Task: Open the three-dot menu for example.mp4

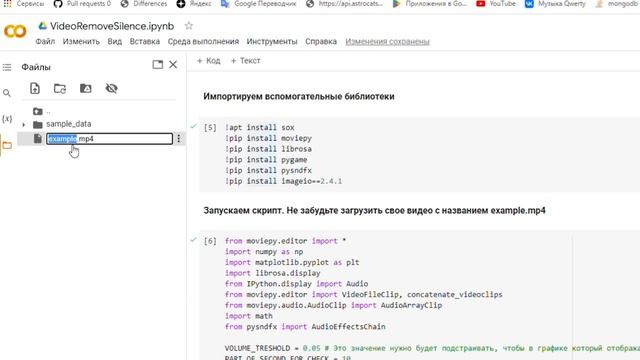Action: pyautogui.click(x=178, y=139)
